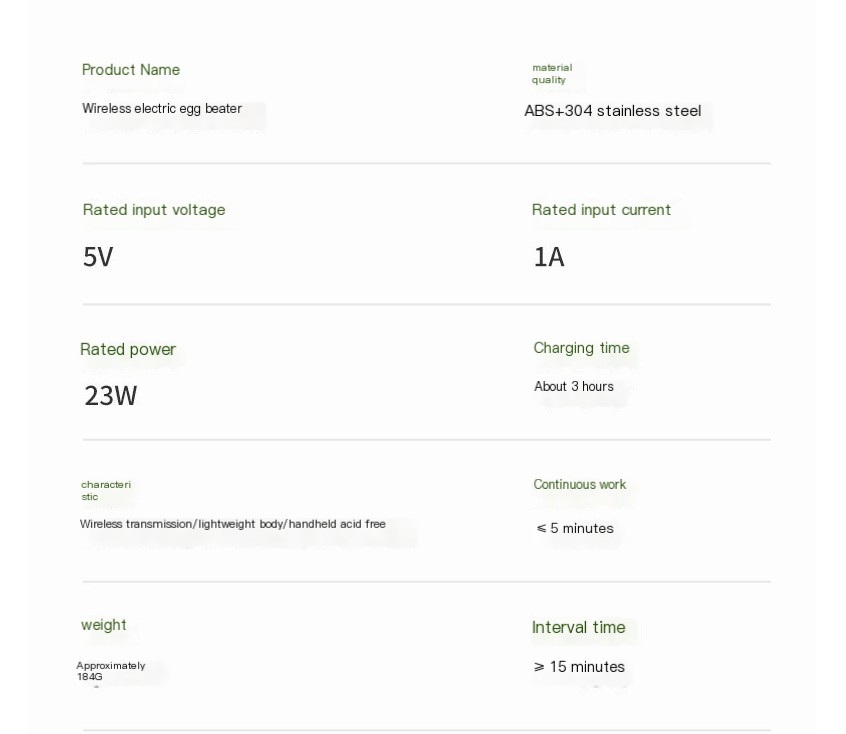The height and width of the screenshot is (734, 846).
Task: Click the 'Rated input voltage' label
Action: 154,210
